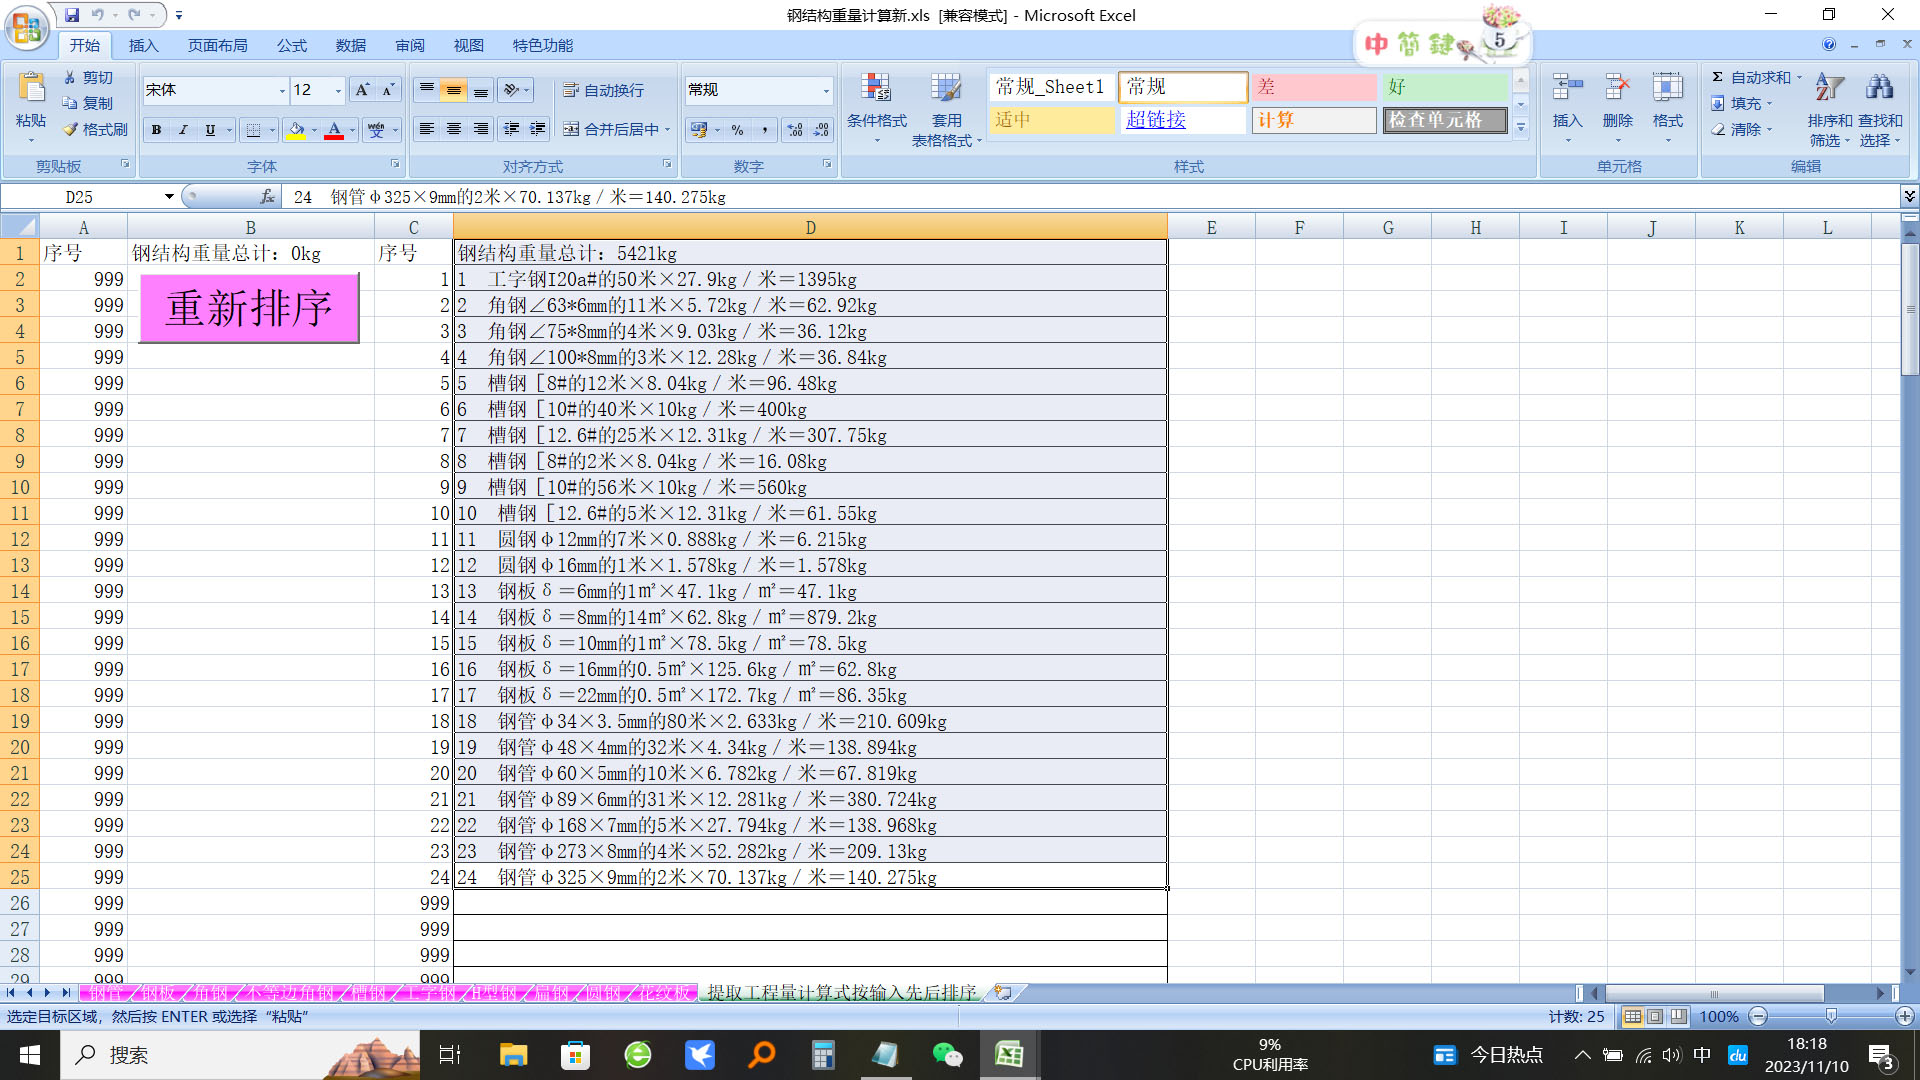Screen dimensions: 1920x1080
Task: Apply the 超链接 cell style
Action: coord(1183,119)
